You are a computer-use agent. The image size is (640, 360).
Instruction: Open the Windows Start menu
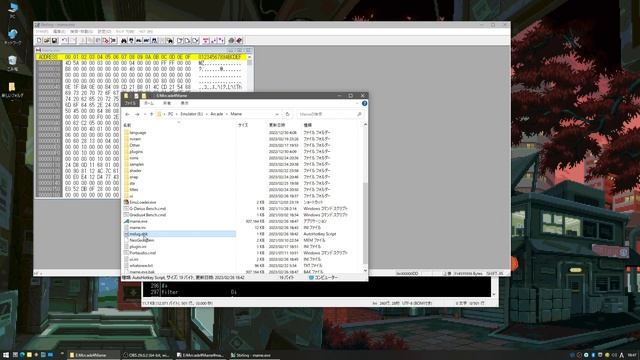click(x=6, y=355)
